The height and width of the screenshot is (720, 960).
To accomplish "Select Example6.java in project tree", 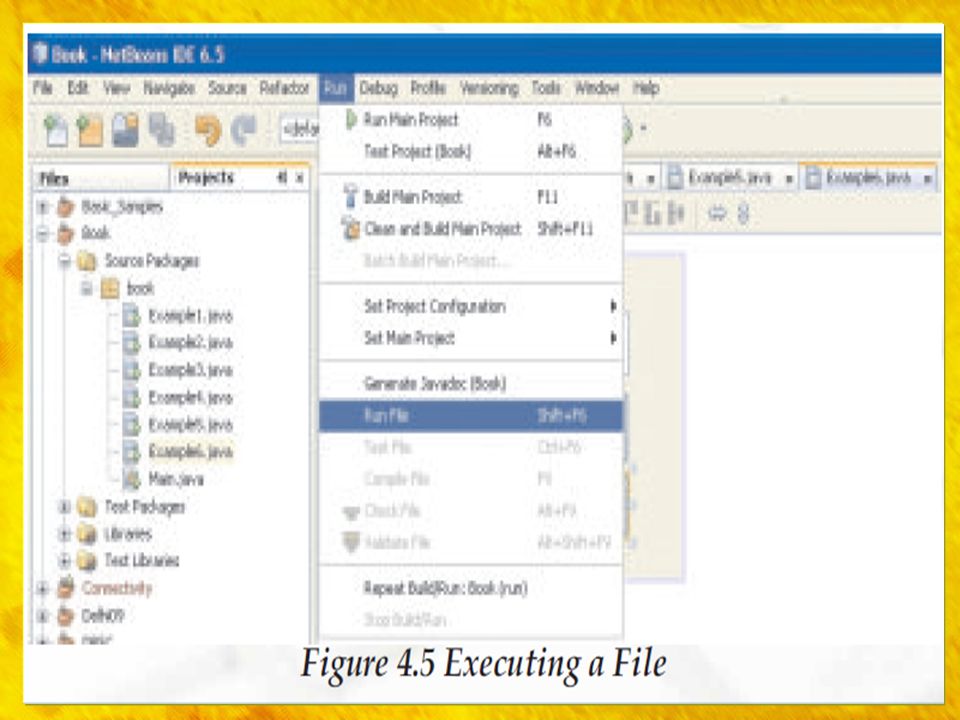I will click(x=190, y=452).
